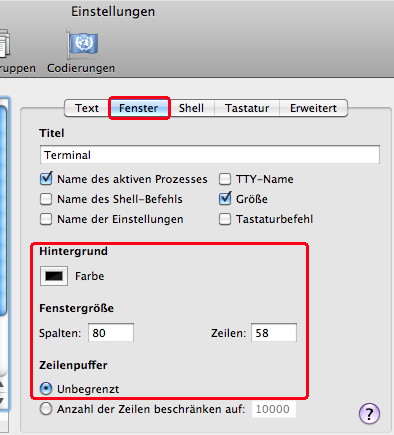
Task: Enable the Tastaturbefehl checkbox
Action: (225, 219)
